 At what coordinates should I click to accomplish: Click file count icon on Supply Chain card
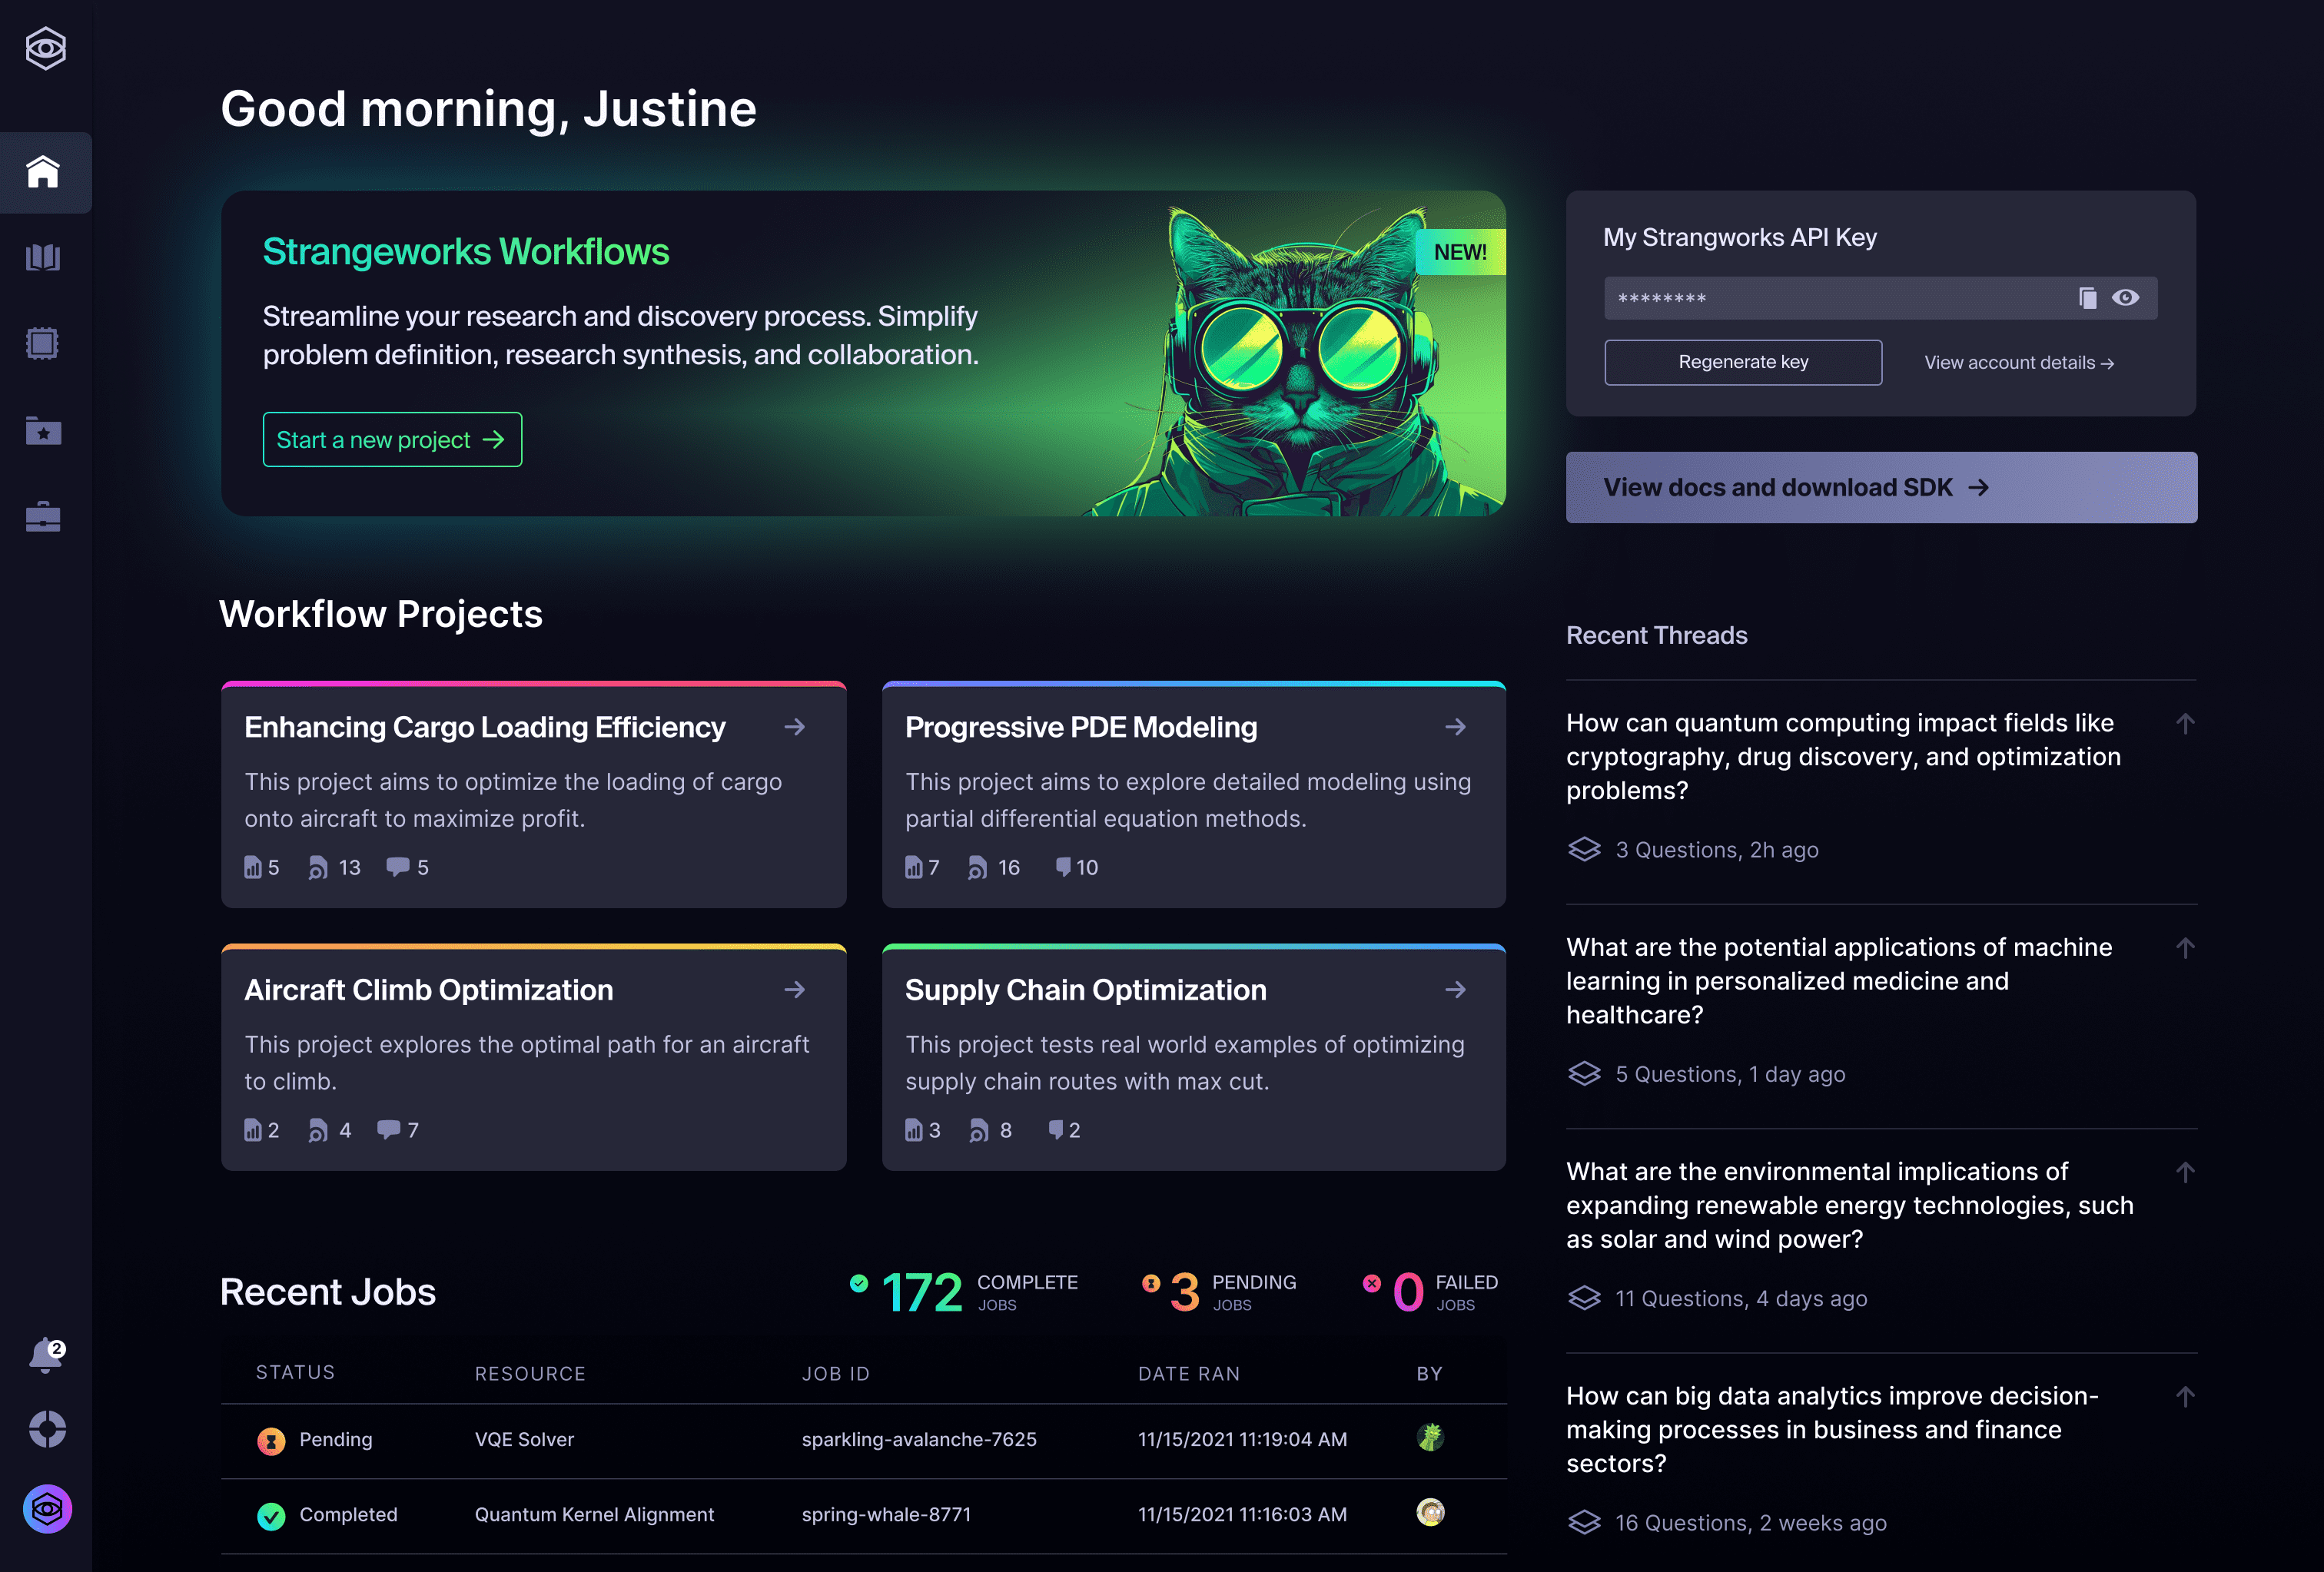(914, 1130)
